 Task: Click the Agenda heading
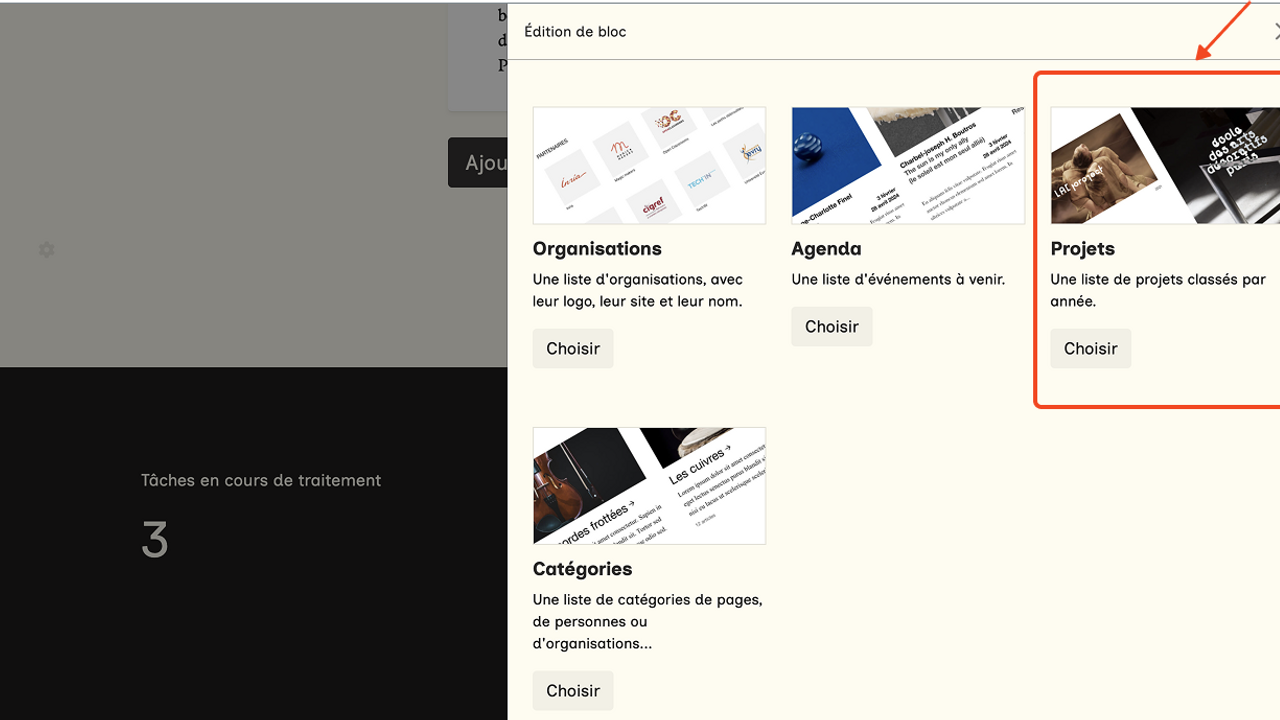coord(826,249)
